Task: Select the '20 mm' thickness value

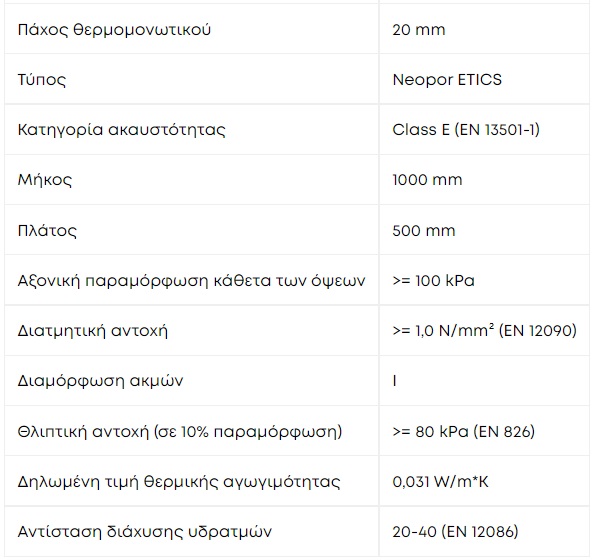Action: point(419,30)
